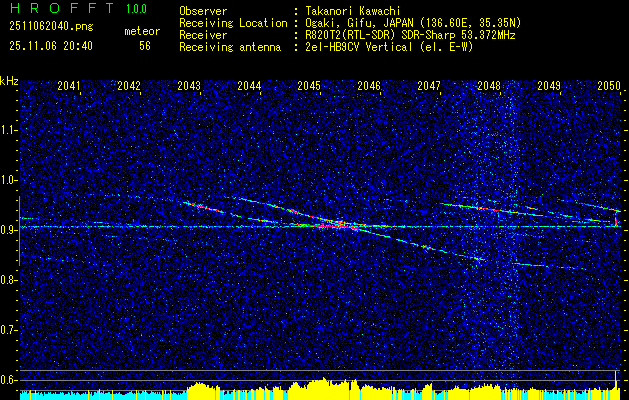Click the Receiving antenna label
Screen dimensions: 629x400
click(230, 47)
